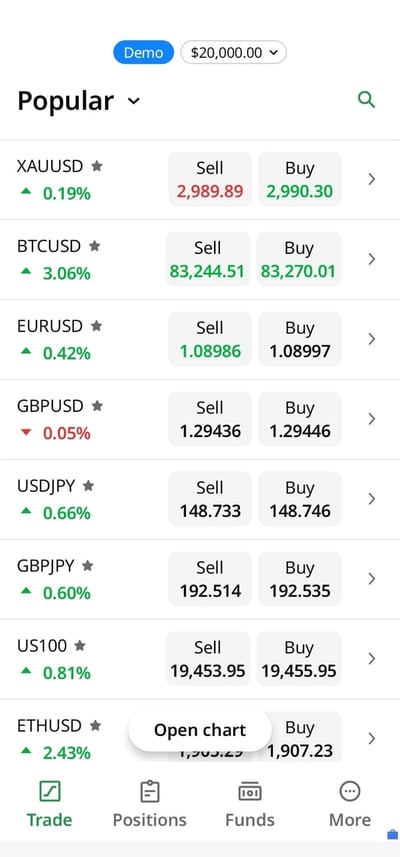Image resolution: width=400 pixels, height=857 pixels.
Task: Open the Positions clipboard tab
Action: click(x=149, y=805)
